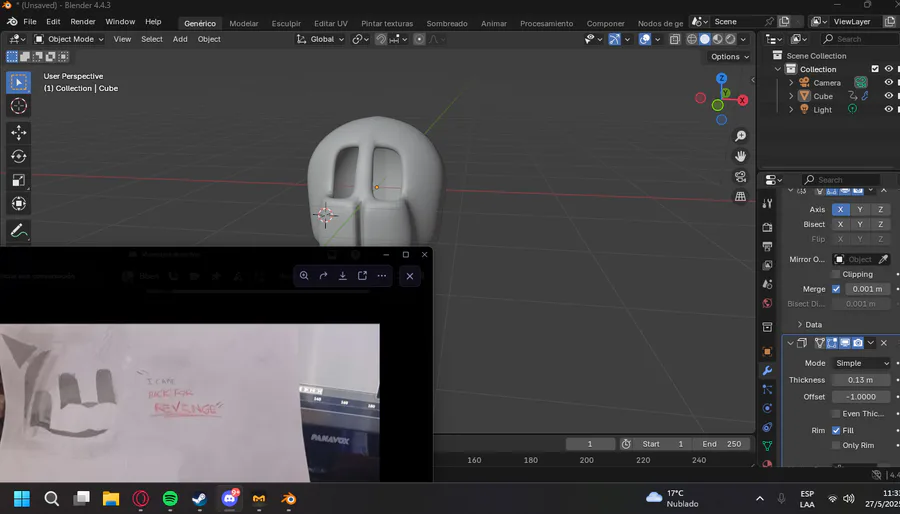Toggle camera view icon in viewport
Screen dimensions: 900x514
coord(740,176)
